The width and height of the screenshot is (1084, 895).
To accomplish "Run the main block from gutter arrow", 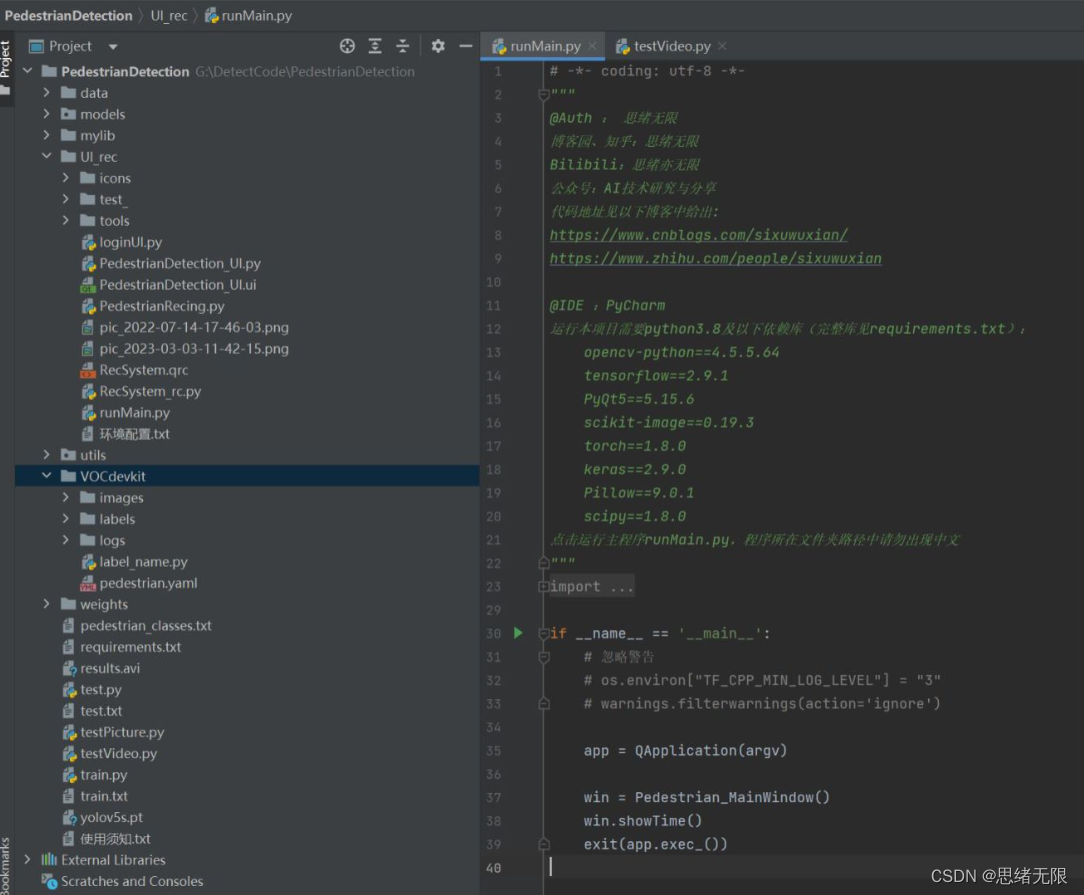I will pyautogui.click(x=518, y=633).
